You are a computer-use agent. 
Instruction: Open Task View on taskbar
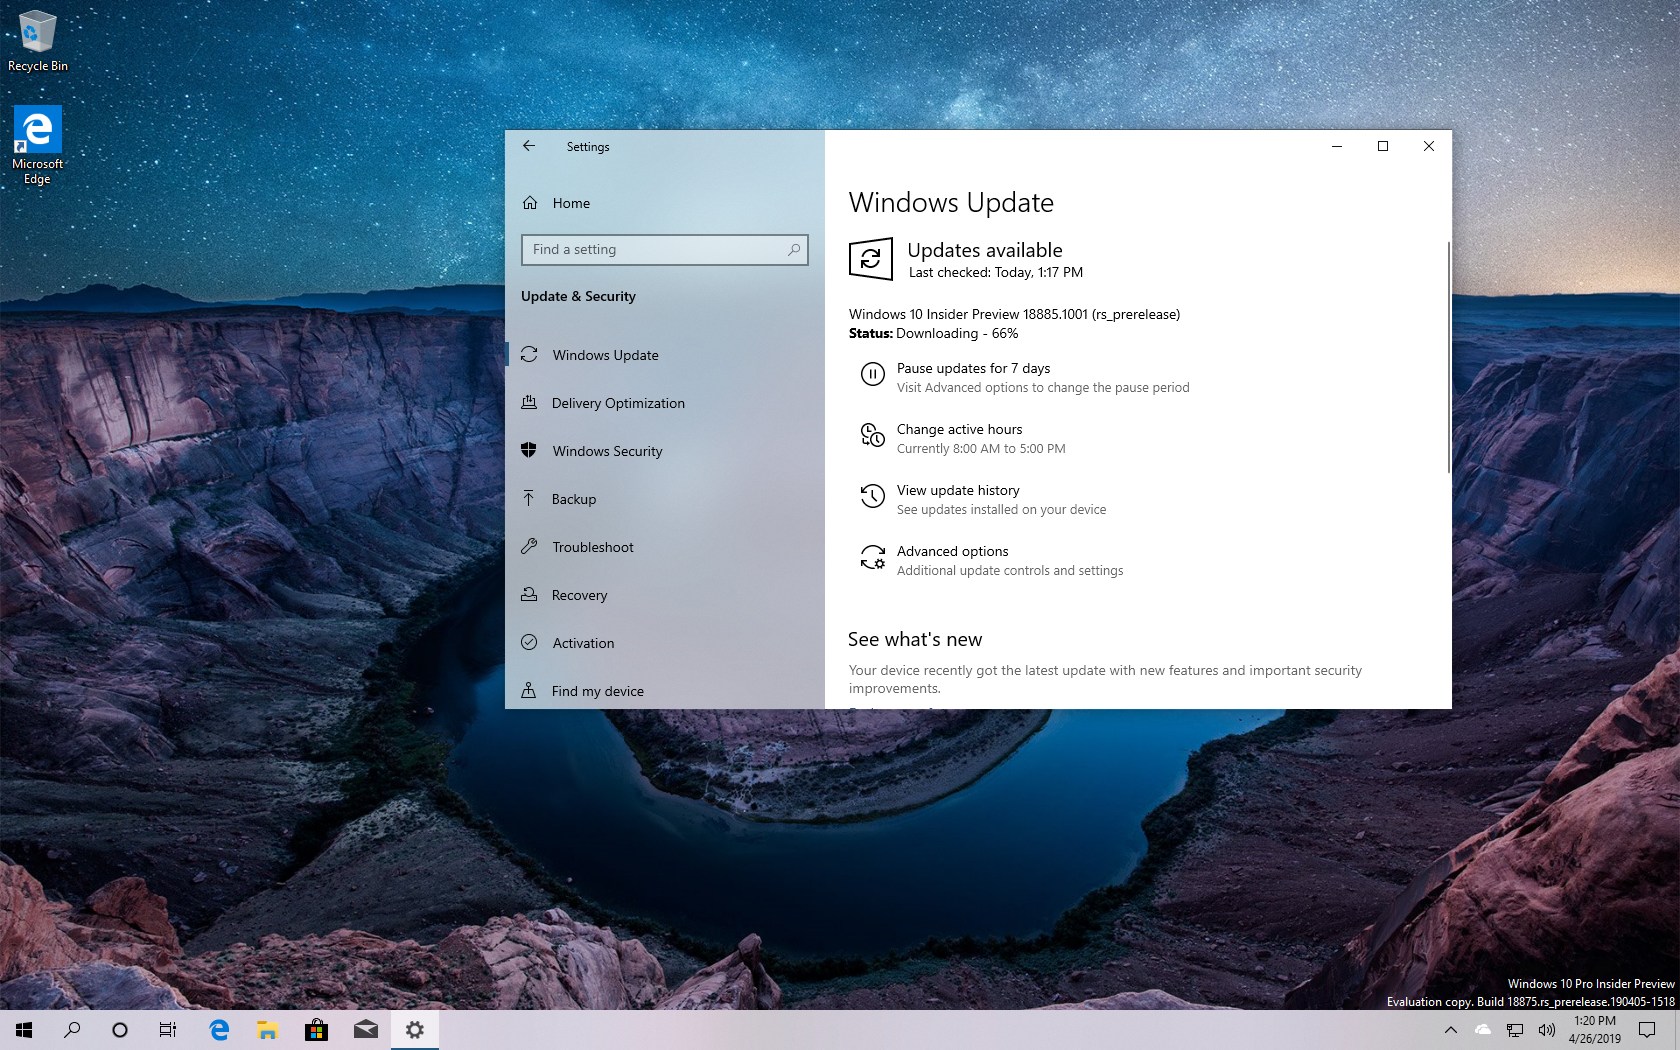tap(168, 1030)
